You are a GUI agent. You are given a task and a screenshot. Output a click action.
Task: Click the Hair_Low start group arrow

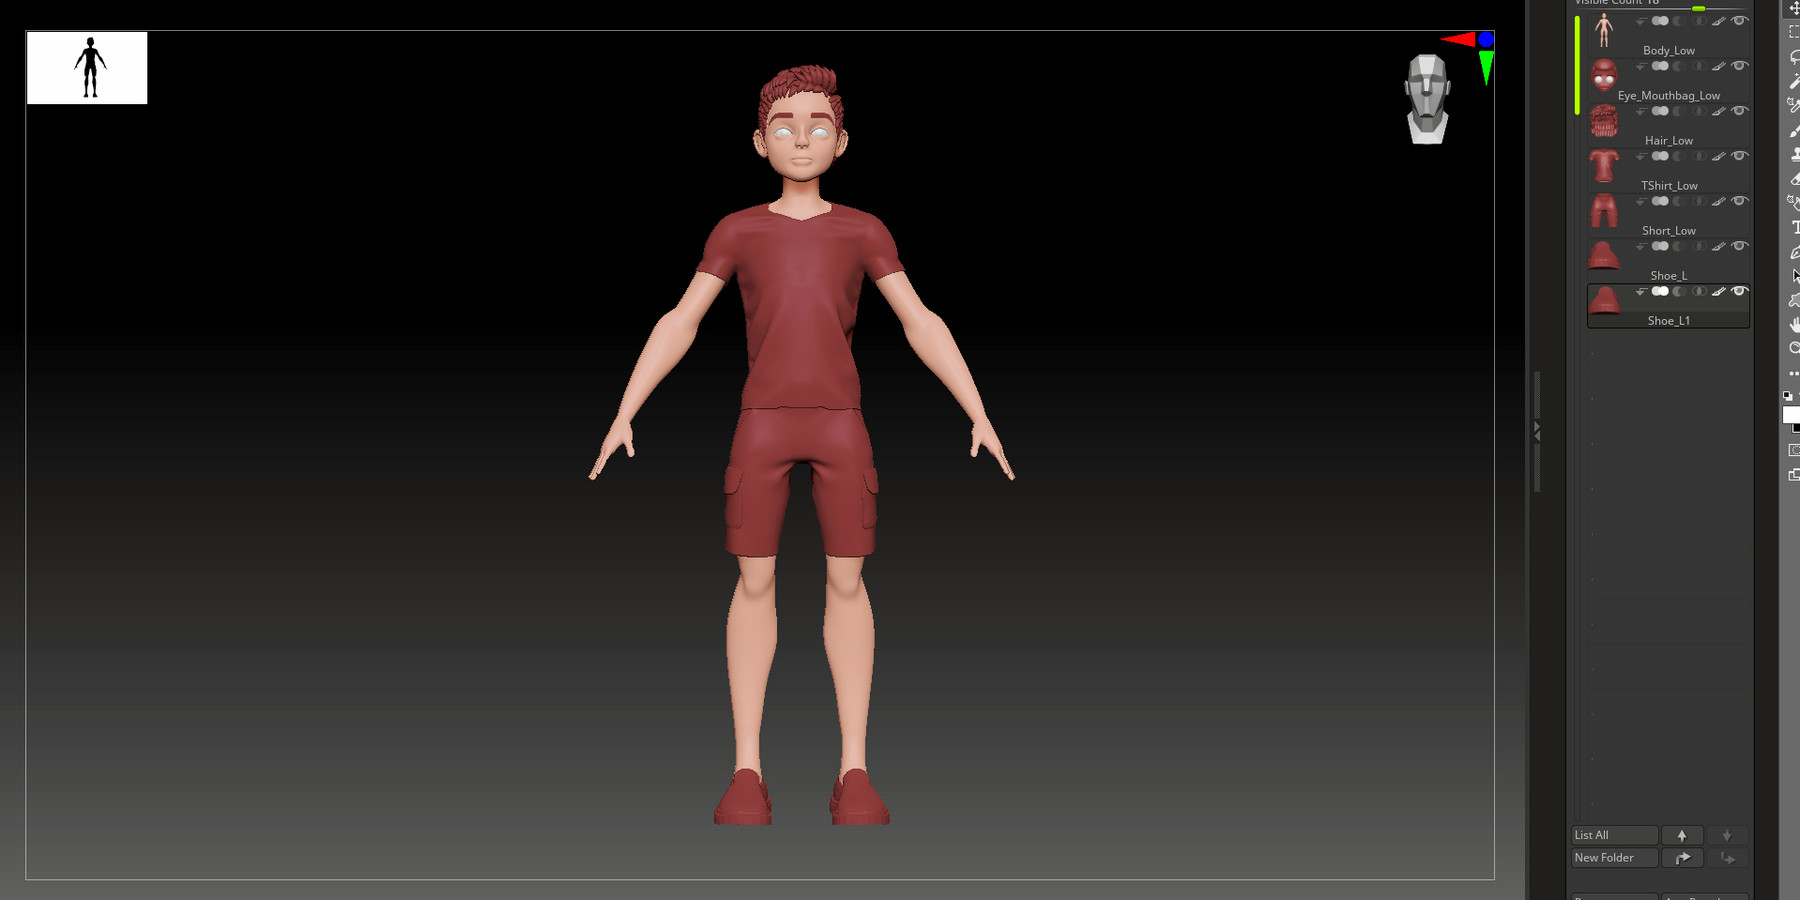pyautogui.click(x=1641, y=111)
